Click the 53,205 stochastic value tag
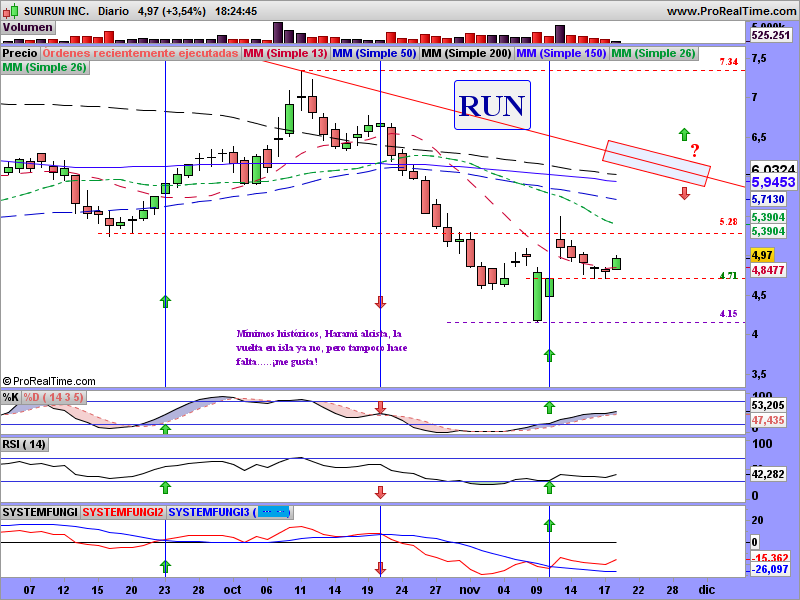Screen dimensions: 800x600 (x=768, y=406)
